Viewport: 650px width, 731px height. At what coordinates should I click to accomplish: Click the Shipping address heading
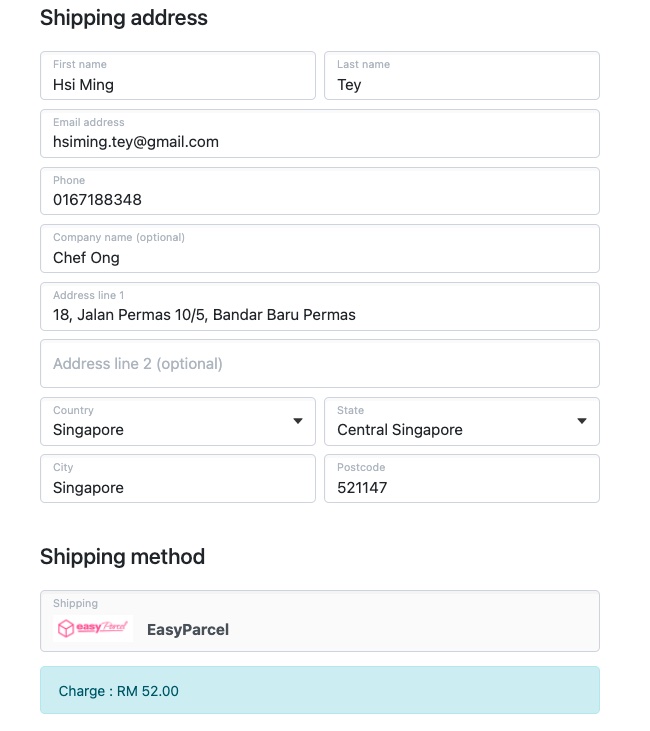124,18
